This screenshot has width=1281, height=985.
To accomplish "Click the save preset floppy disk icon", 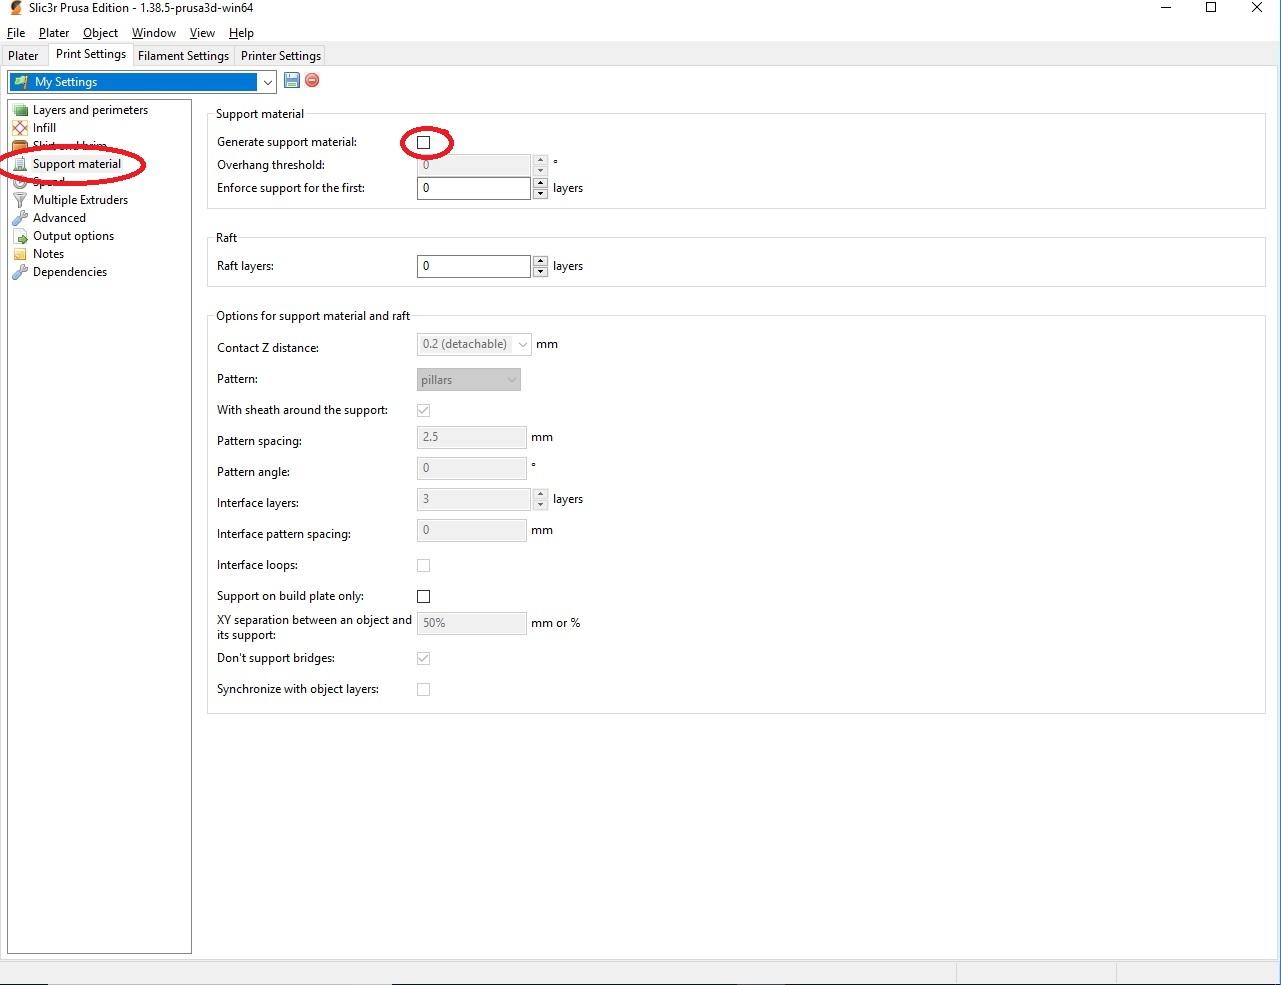I will [292, 80].
